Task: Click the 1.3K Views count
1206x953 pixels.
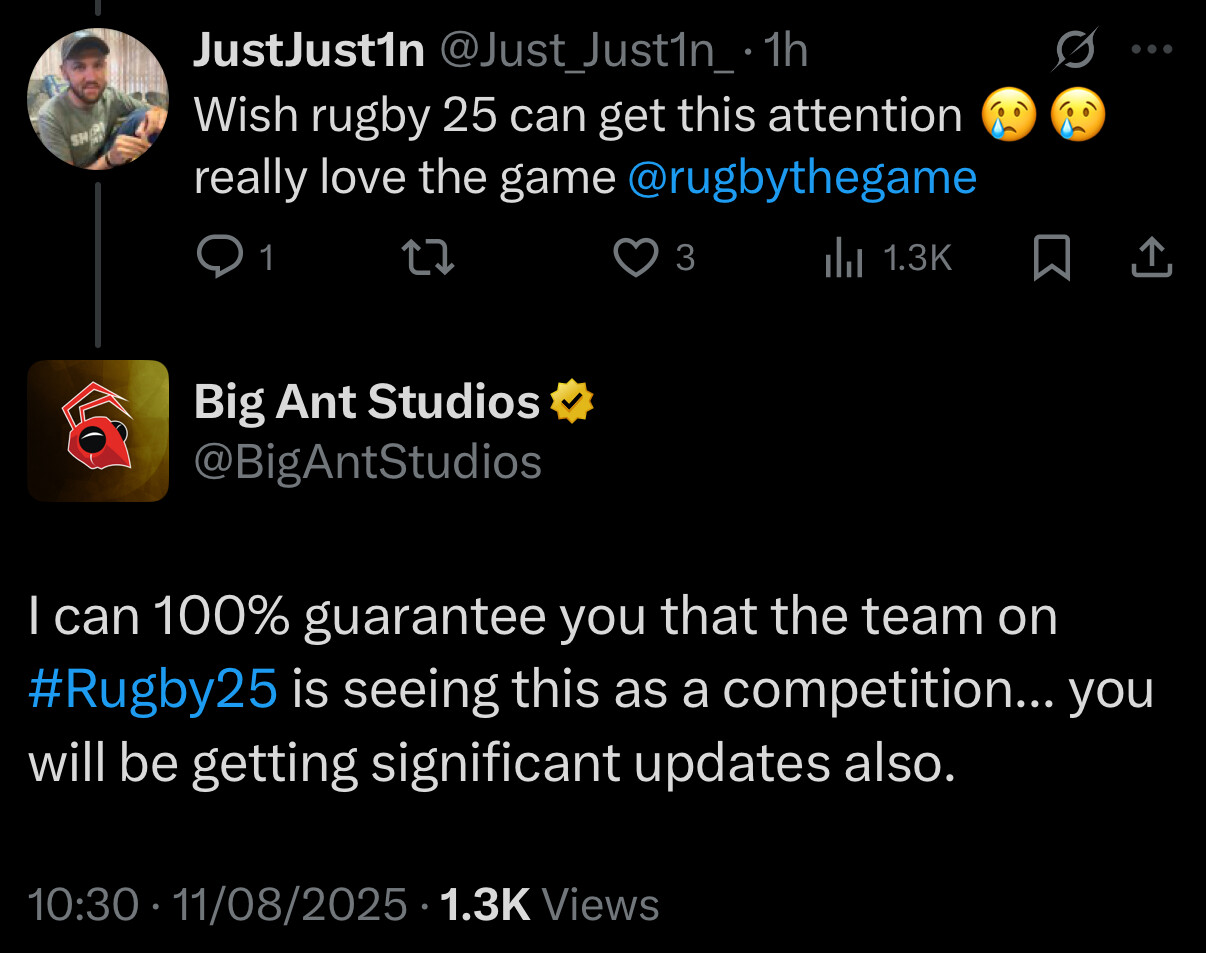Action: pos(549,905)
